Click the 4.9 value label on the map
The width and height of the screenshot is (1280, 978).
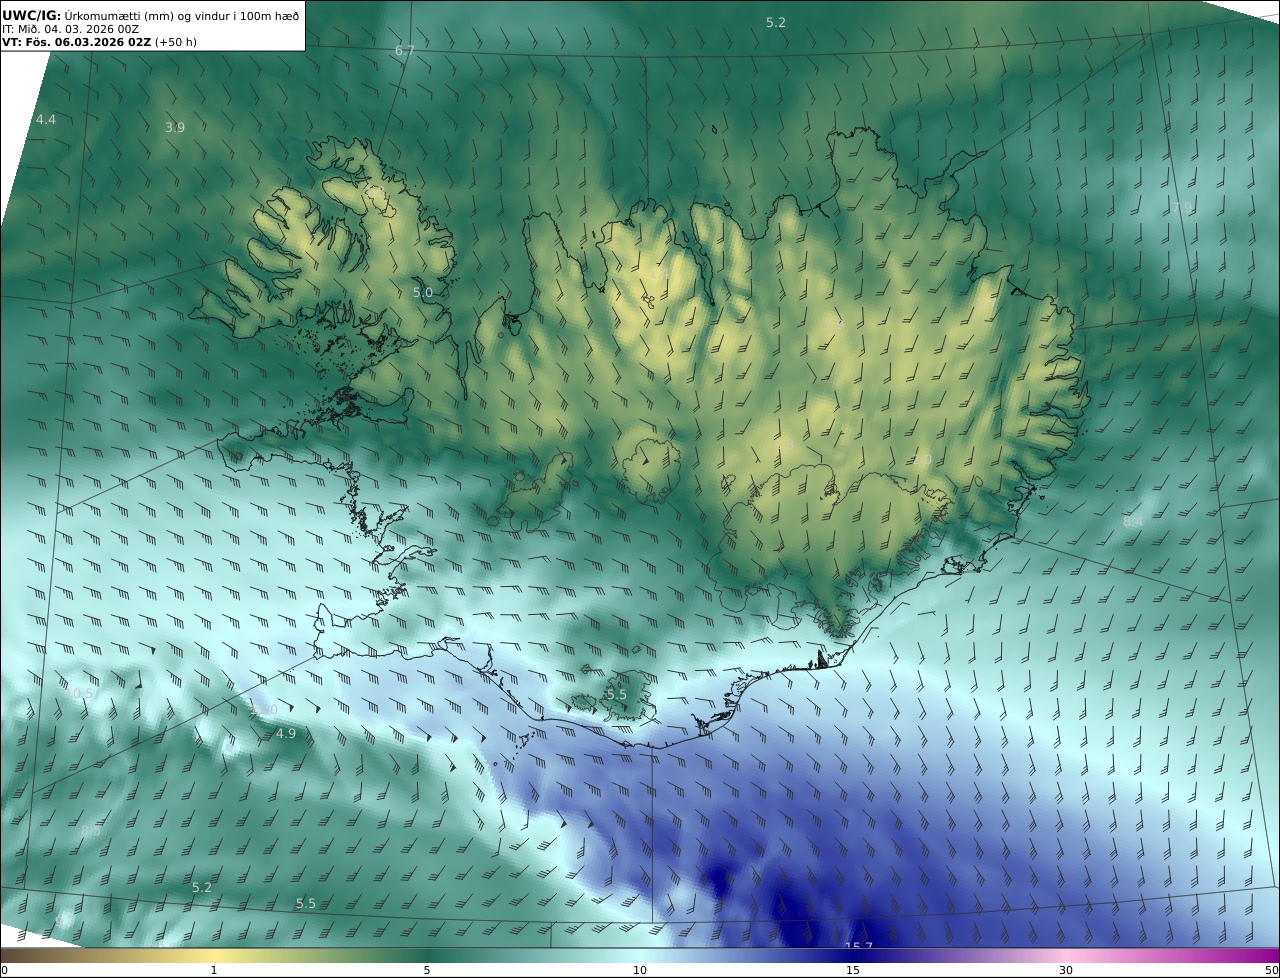[x=286, y=733]
